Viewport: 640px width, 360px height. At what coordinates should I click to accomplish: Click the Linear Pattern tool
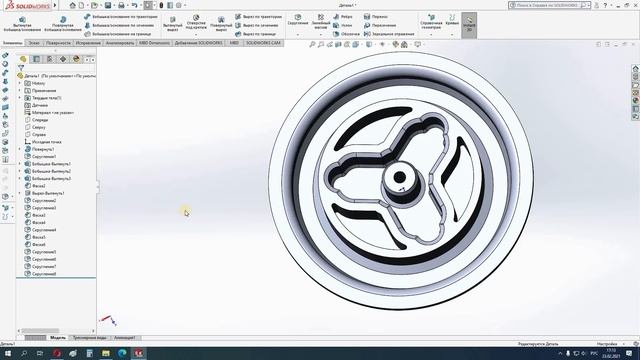pos(321,21)
